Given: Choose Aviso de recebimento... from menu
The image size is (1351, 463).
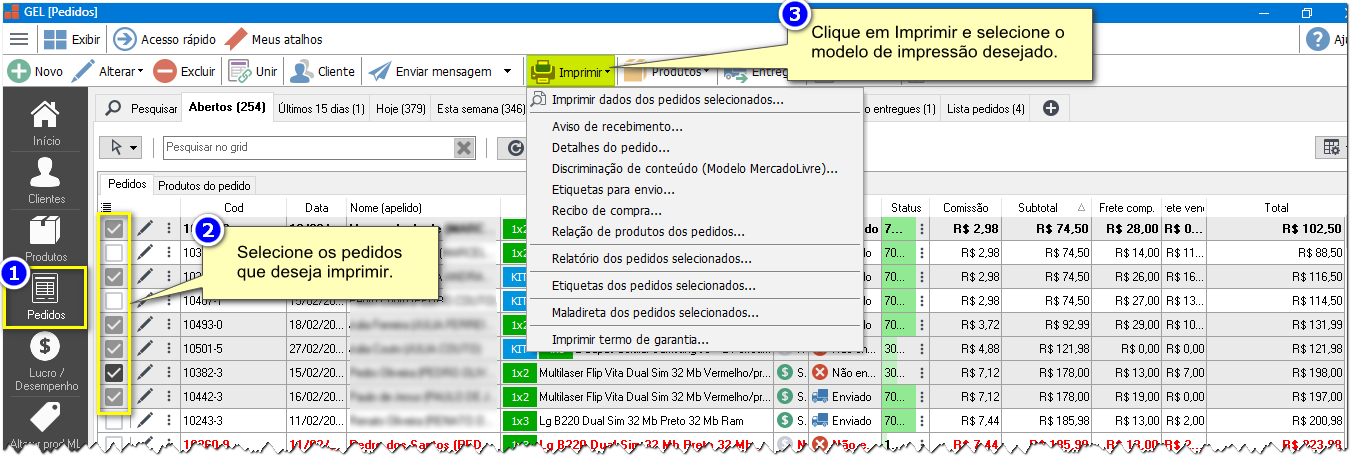Looking at the screenshot, I should click(x=617, y=127).
